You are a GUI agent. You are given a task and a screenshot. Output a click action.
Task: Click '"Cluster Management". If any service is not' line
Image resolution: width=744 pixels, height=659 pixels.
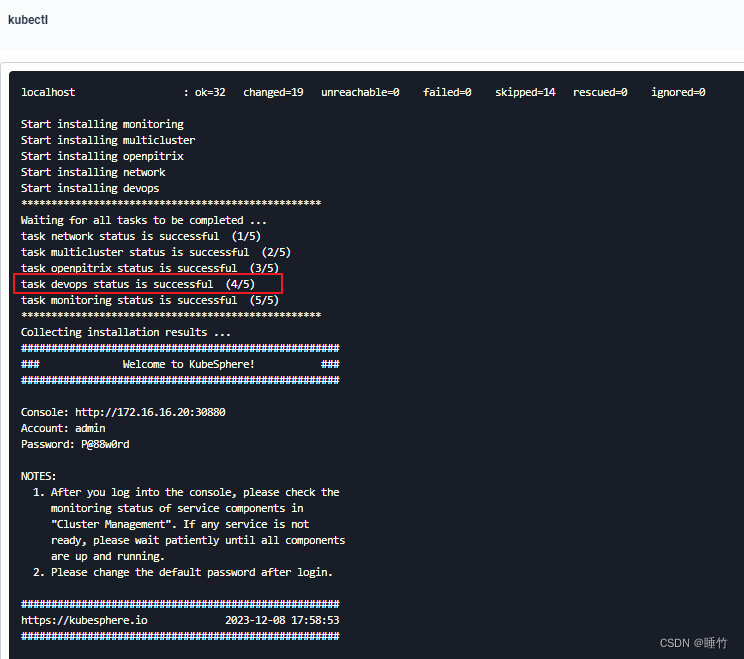tap(180, 524)
